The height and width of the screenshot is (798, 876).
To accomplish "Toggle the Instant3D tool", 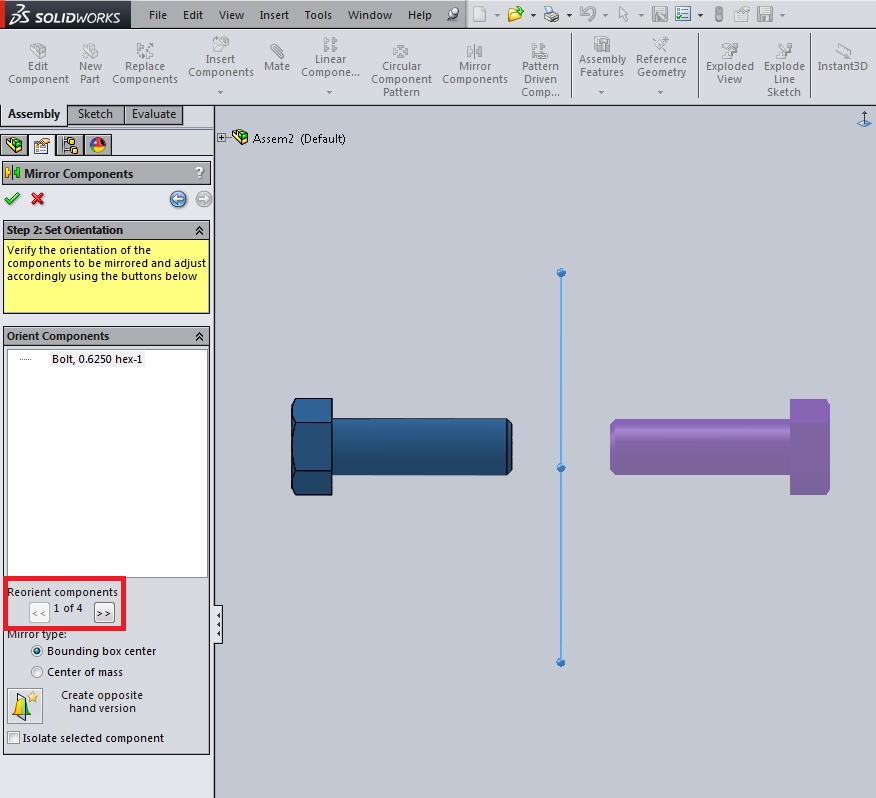I will tap(842, 58).
